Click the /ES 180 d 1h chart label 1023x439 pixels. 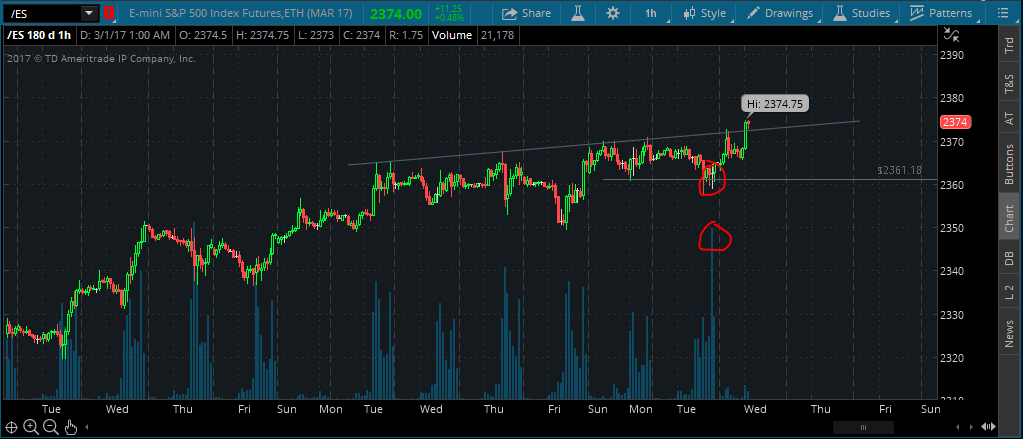pyautogui.click(x=38, y=35)
